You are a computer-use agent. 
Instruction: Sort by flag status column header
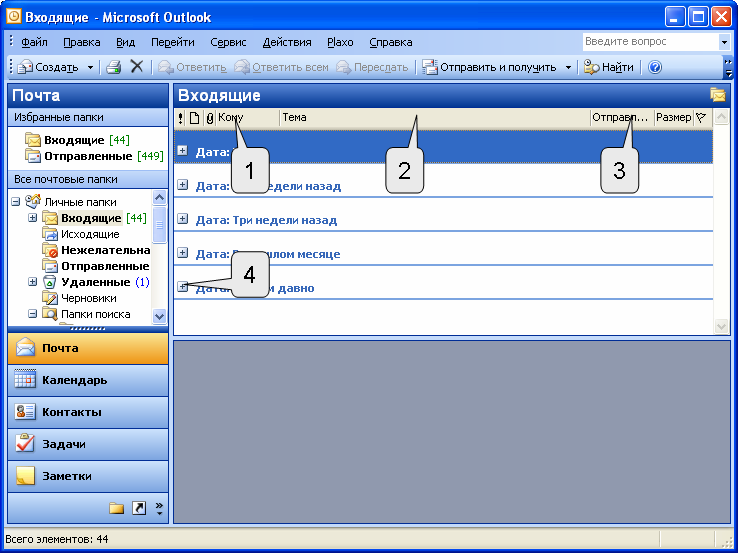coord(701,118)
